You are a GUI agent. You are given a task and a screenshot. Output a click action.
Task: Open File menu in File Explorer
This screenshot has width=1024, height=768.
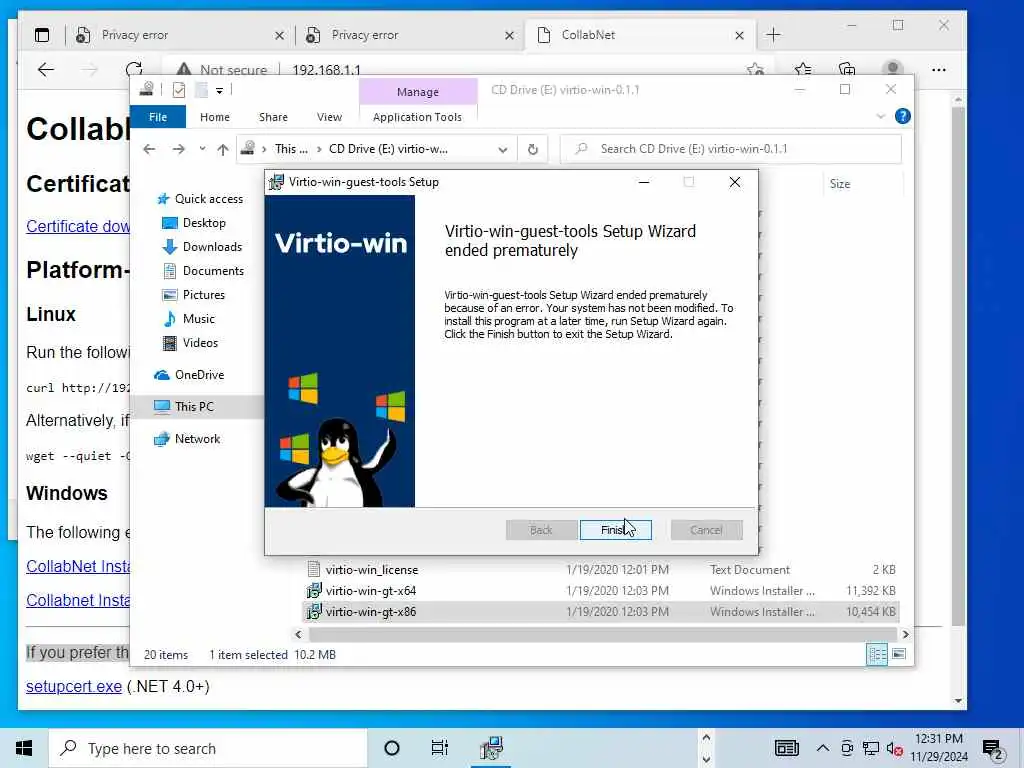[x=157, y=117]
